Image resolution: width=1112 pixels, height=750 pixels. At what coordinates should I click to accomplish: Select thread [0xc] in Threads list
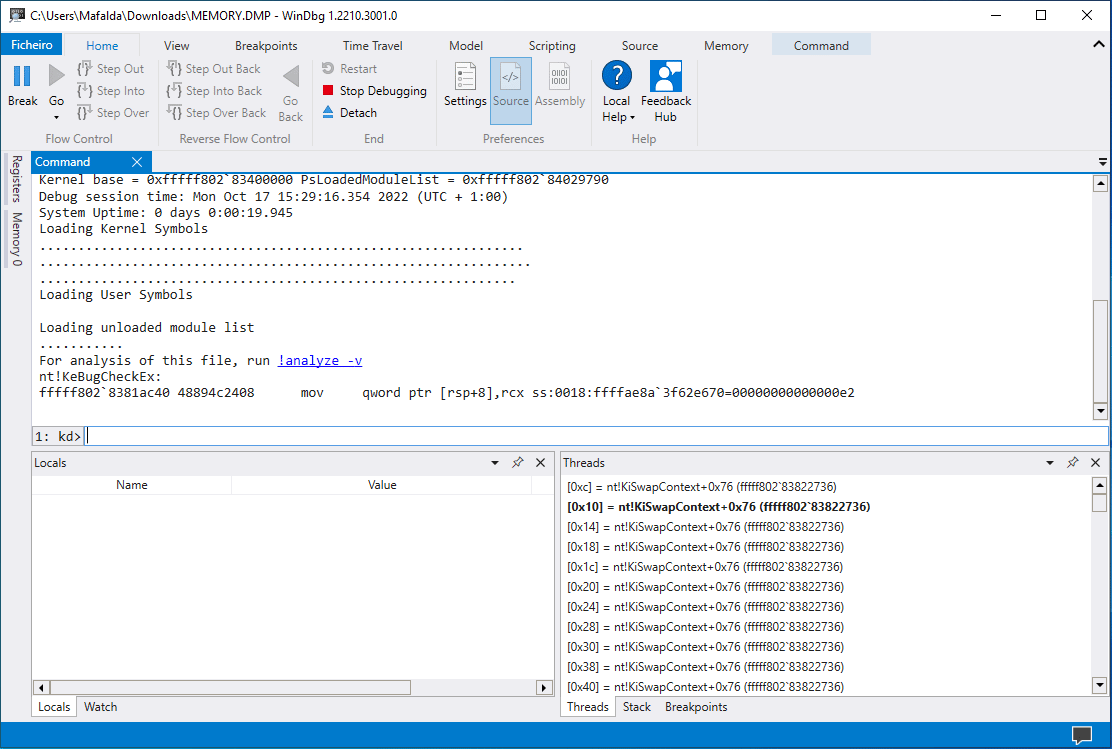701,487
